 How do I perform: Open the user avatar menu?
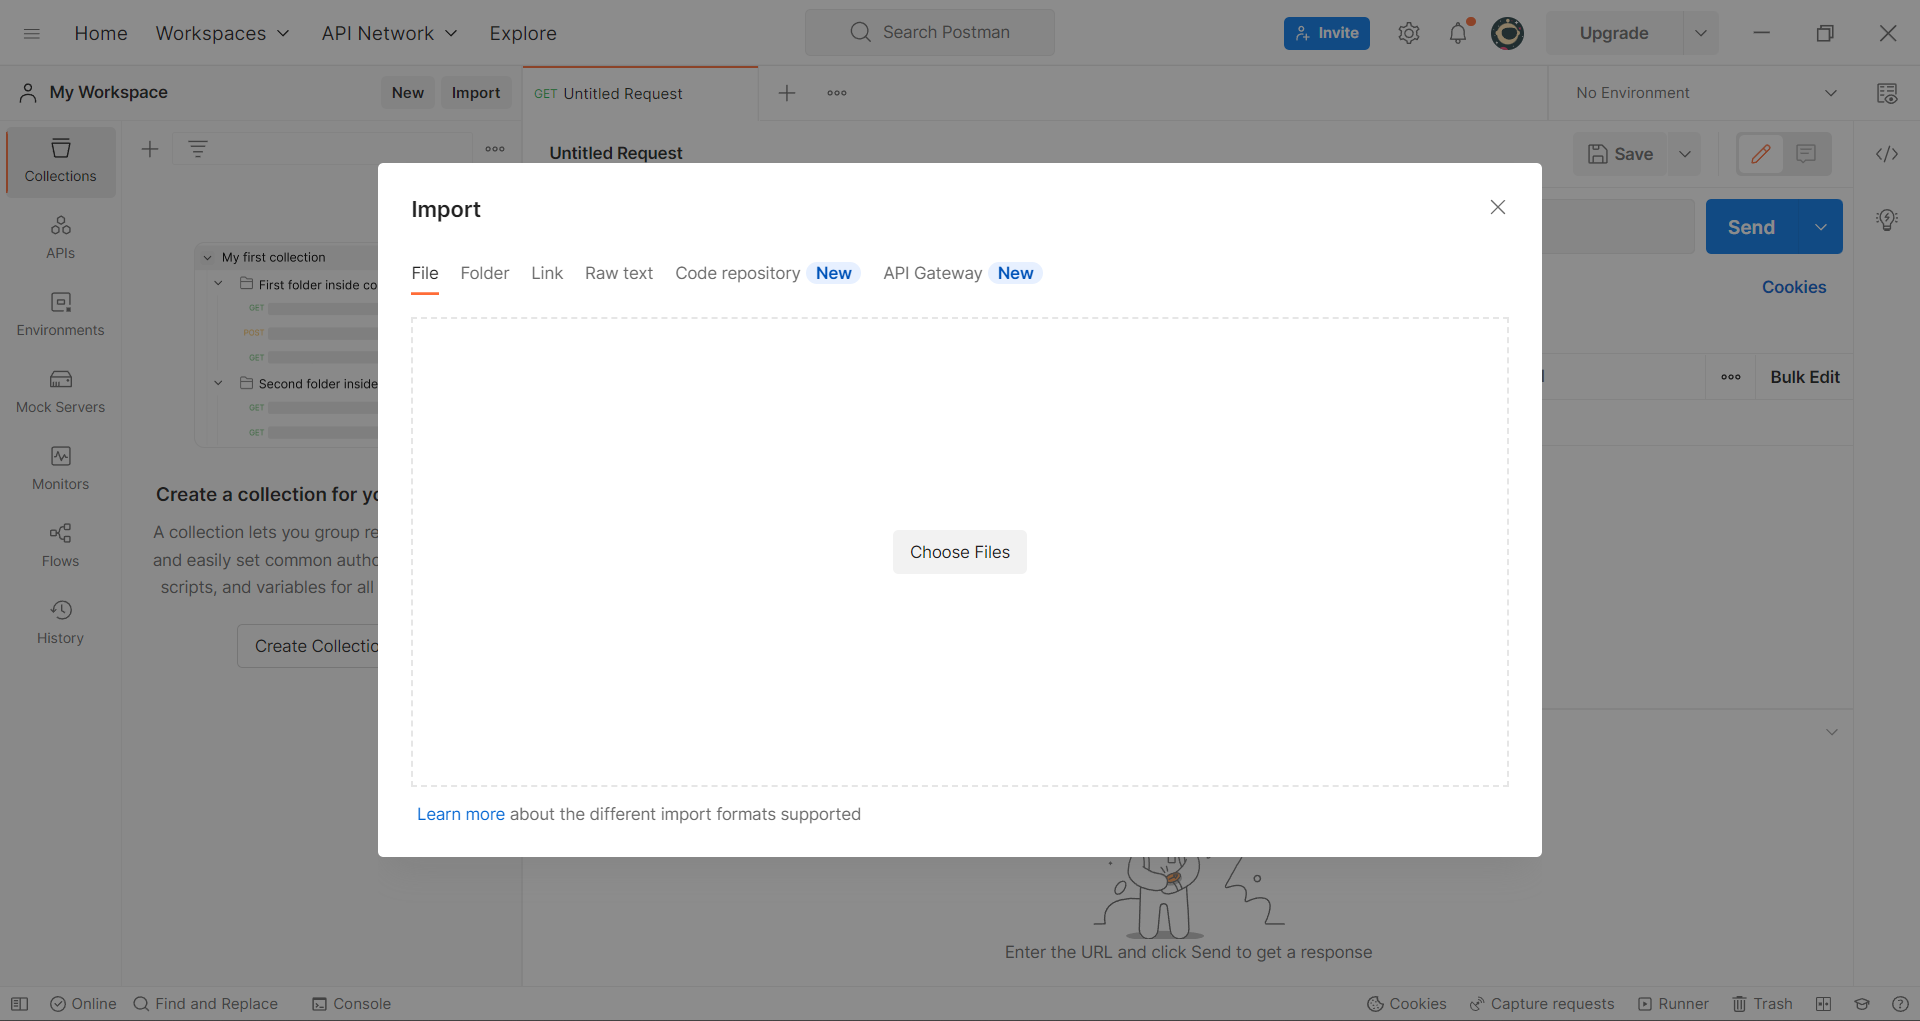tap(1507, 33)
